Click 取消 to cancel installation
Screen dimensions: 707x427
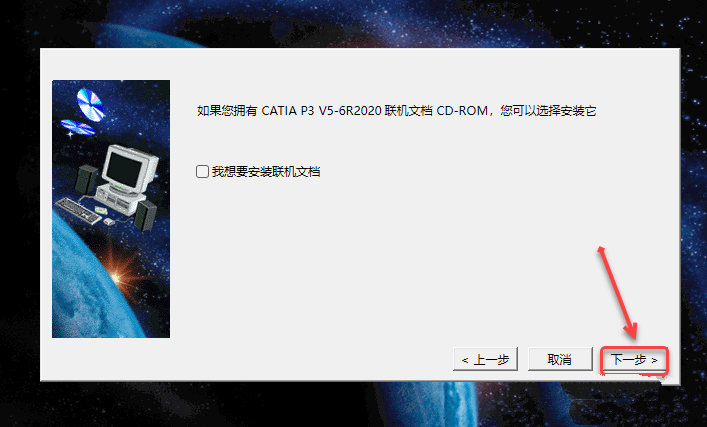[x=560, y=359]
